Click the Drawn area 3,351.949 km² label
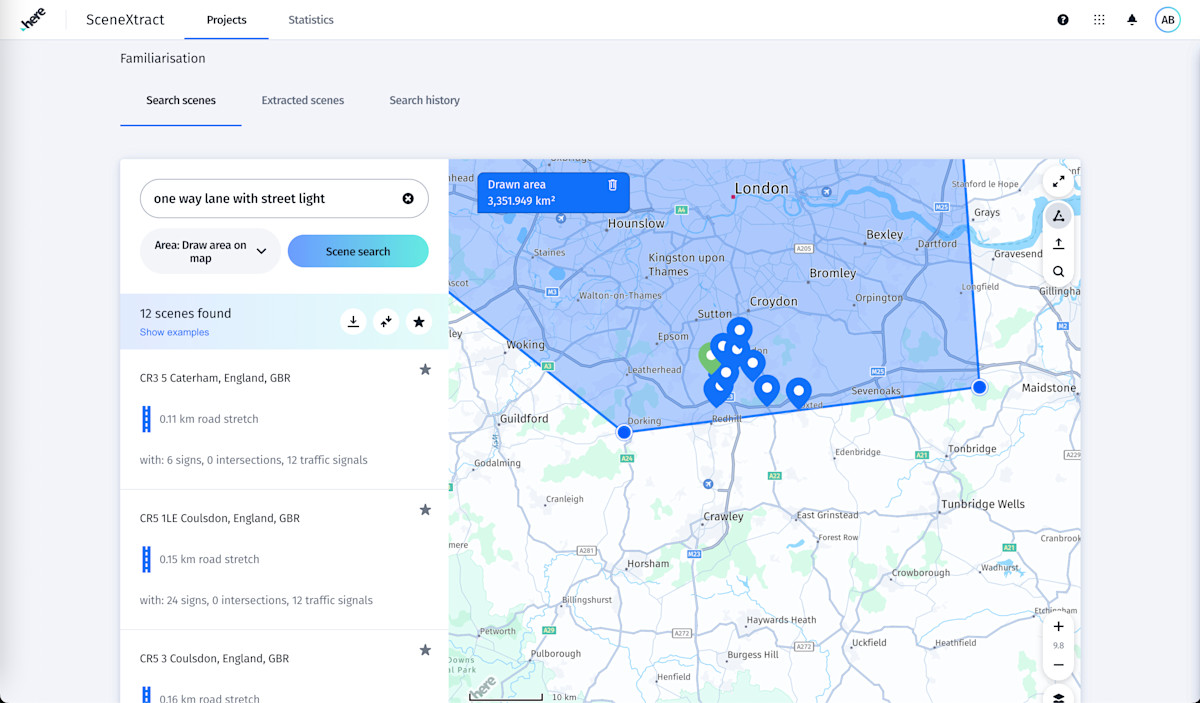Viewport: 1200px width, 703px height. tap(553, 193)
